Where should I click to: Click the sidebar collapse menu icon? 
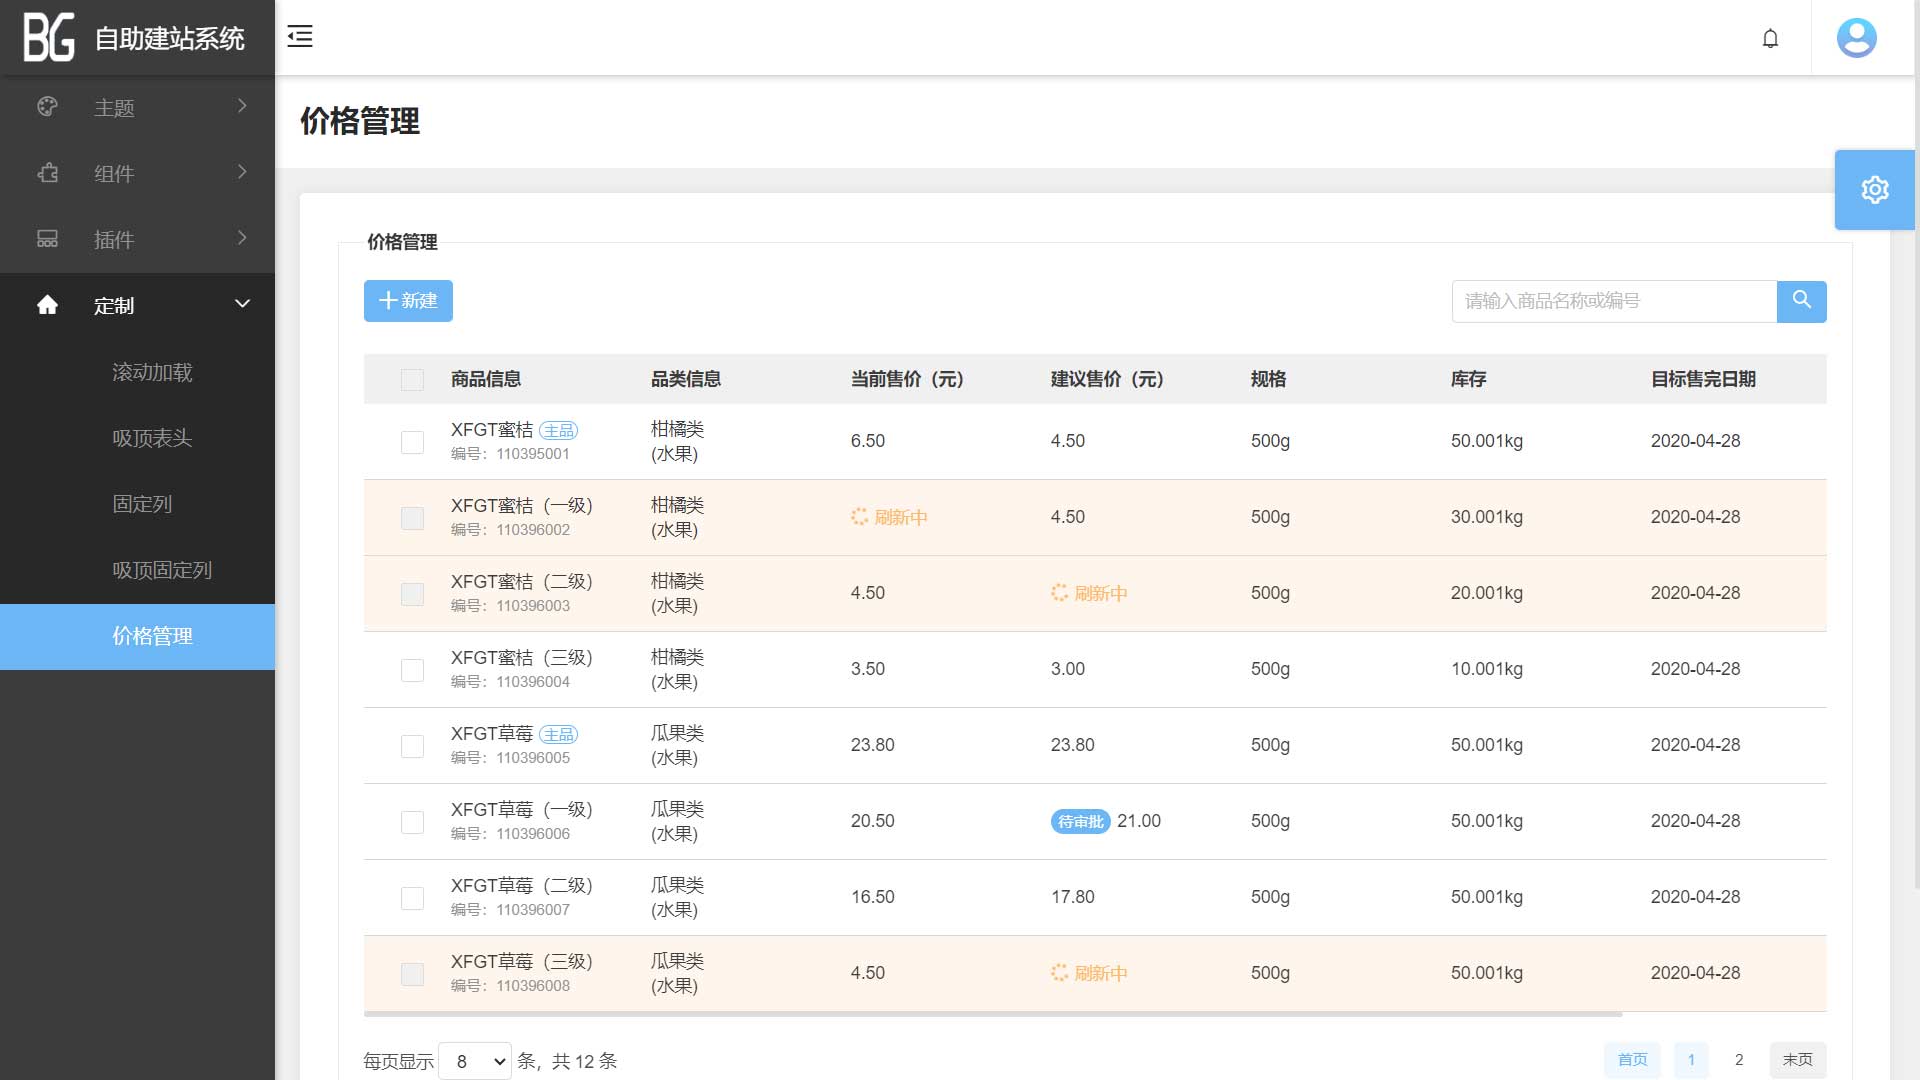[300, 37]
